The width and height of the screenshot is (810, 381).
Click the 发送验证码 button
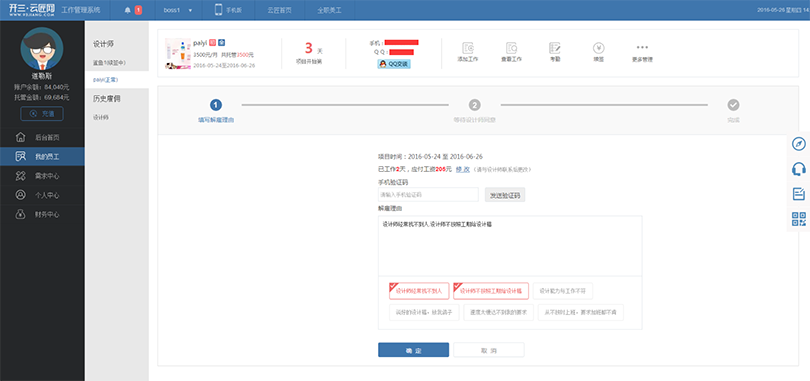pyautogui.click(x=505, y=195)
